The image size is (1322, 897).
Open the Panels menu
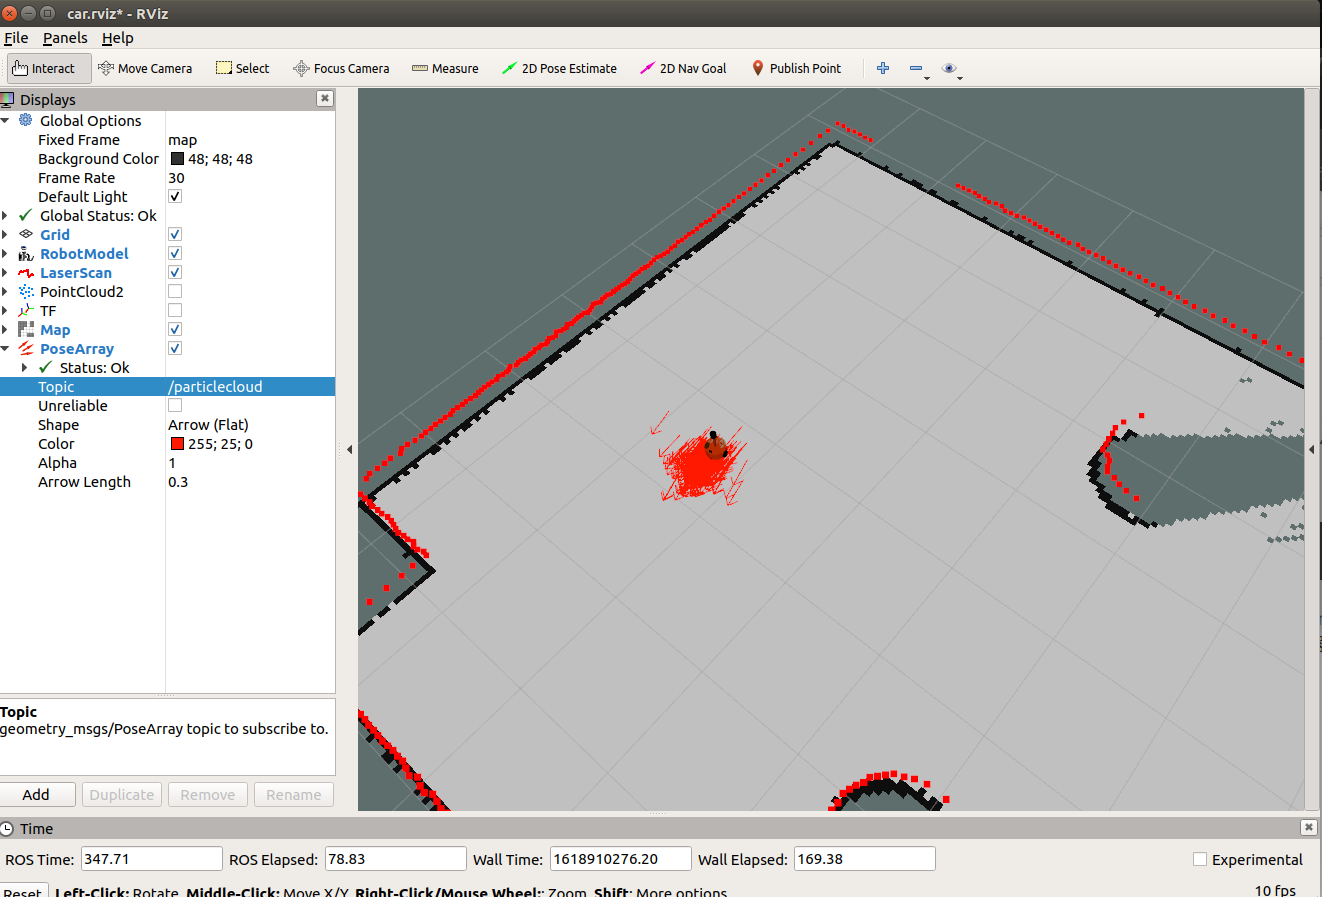tap(65, 38)
